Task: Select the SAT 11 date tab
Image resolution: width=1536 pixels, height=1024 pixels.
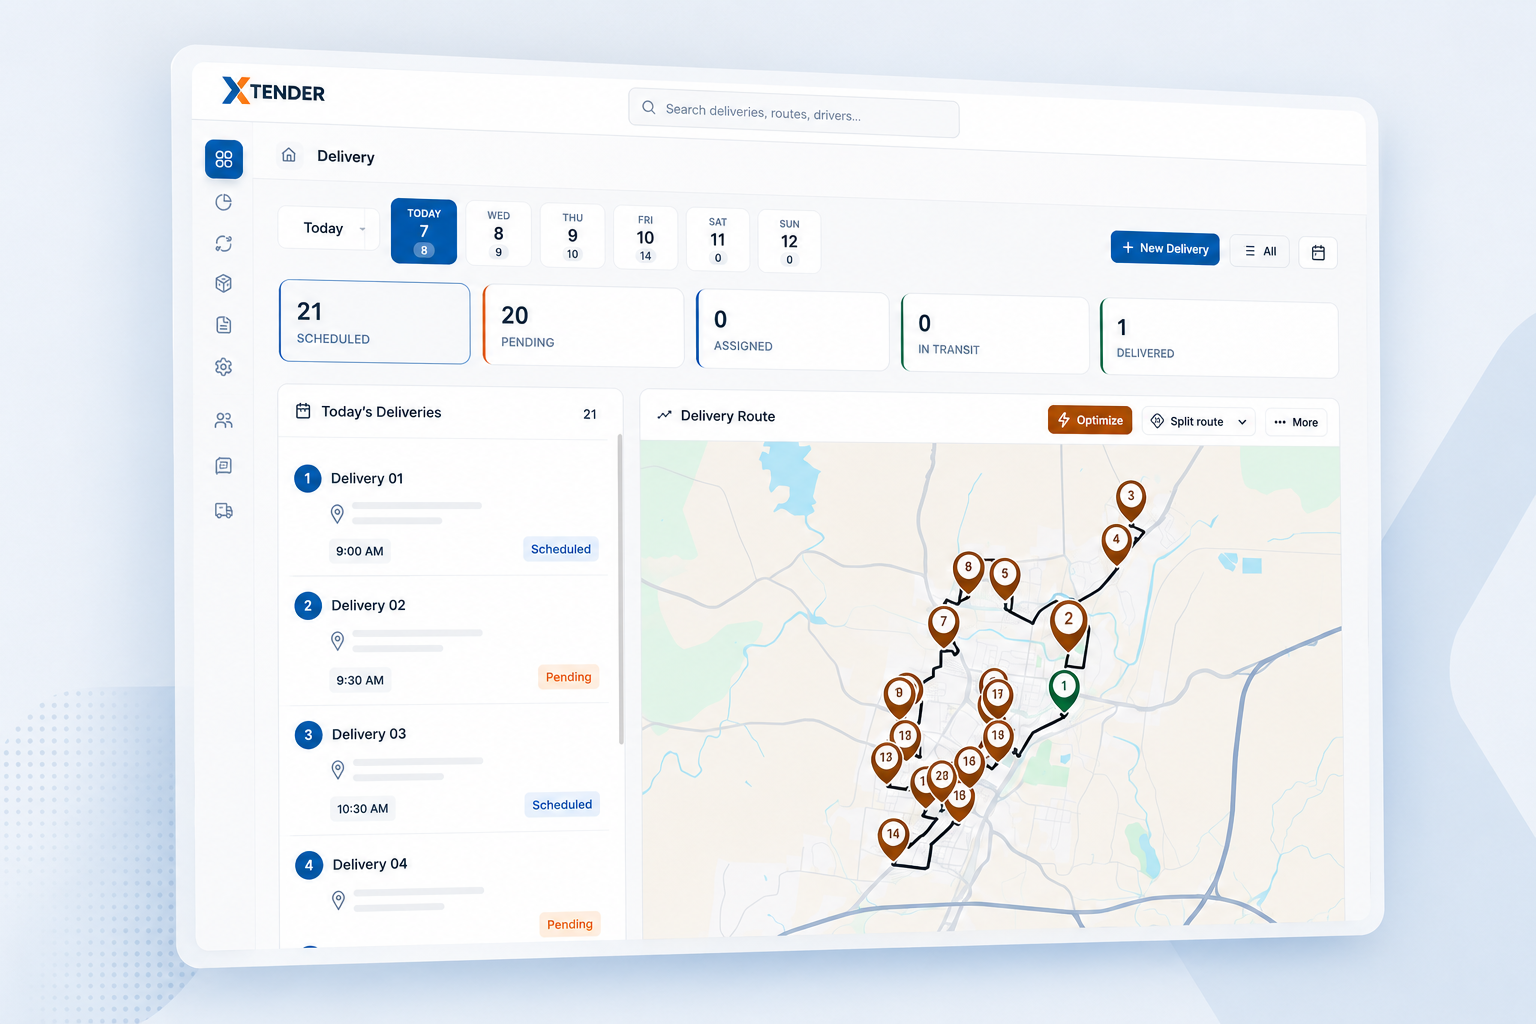Action: coord(717,240)
